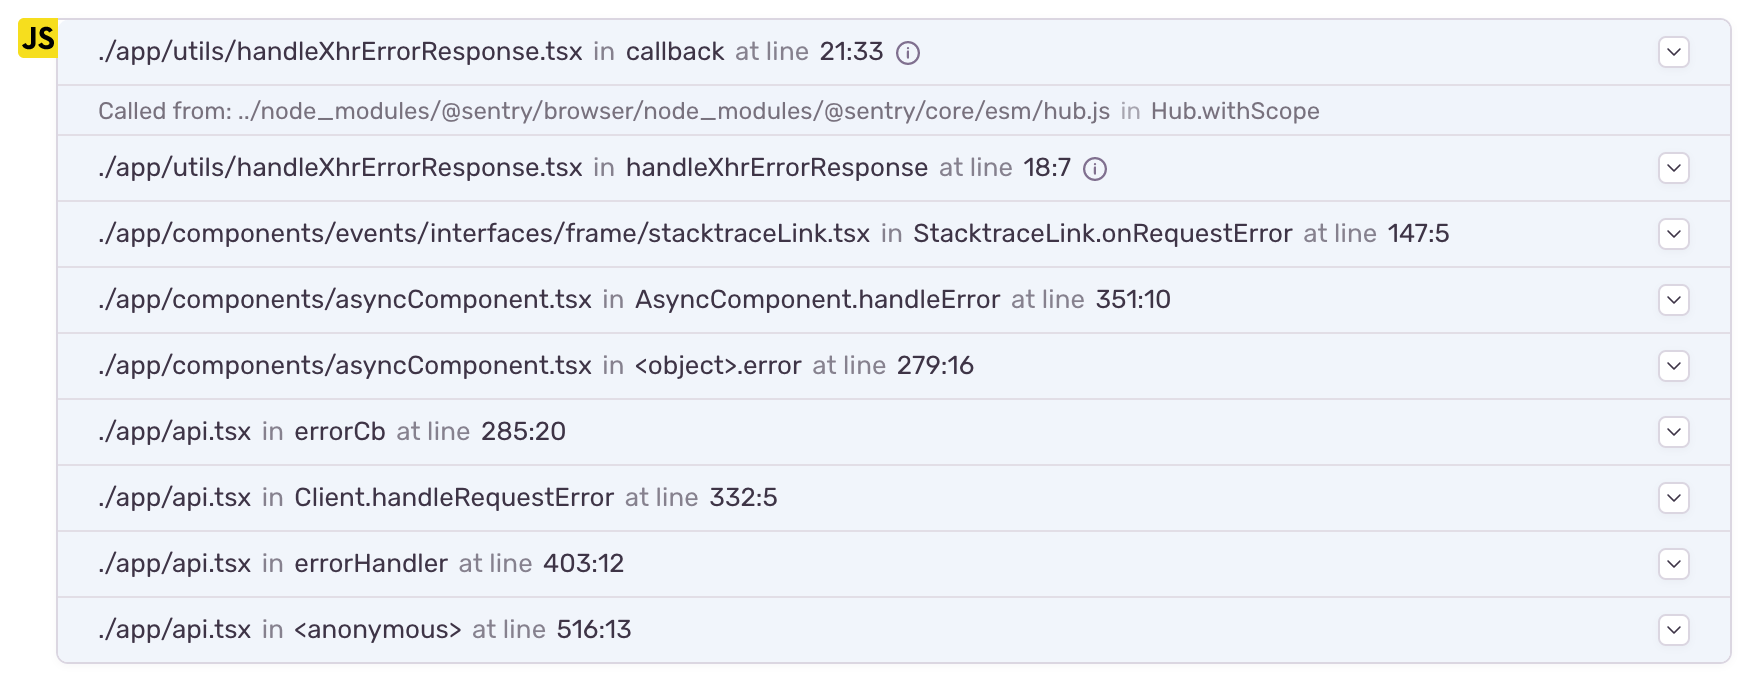The image size is (1754, 686).
Task: Expand the callback frame at line 21:33
Action: [1673, 52]
